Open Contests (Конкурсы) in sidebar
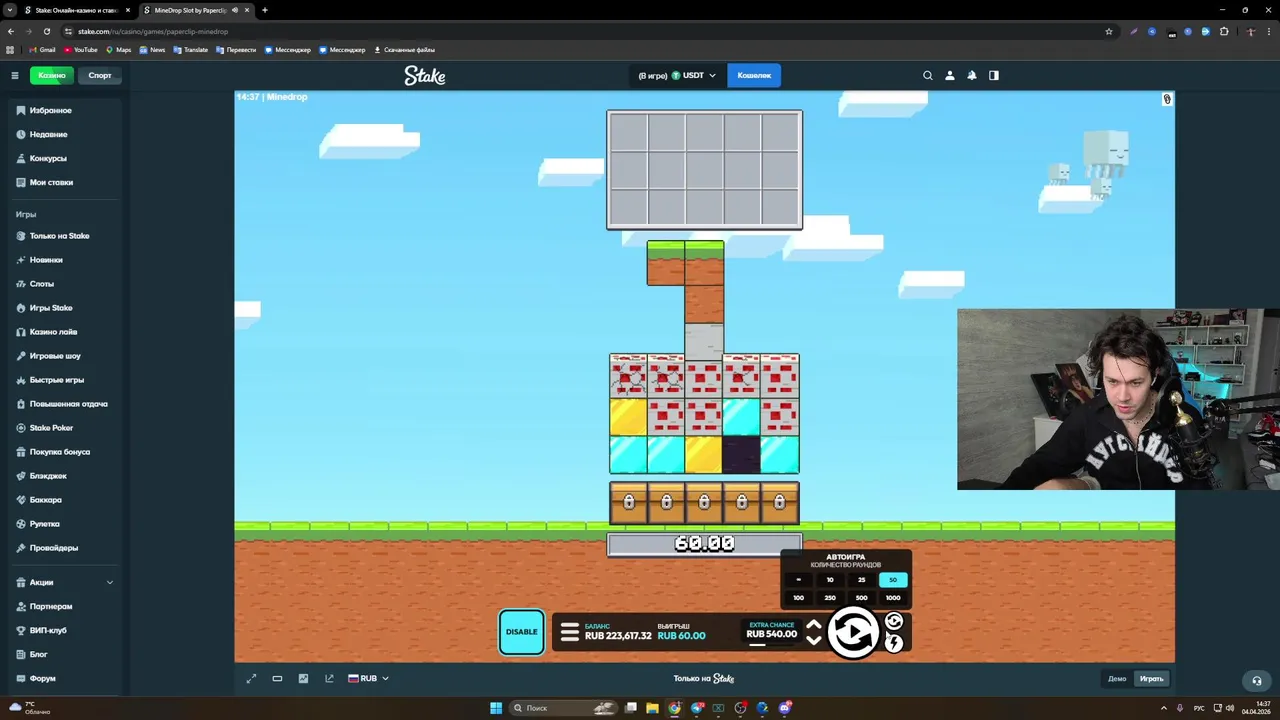Image resolution: width=1280 pixels, height=720 pixels. (x=65, y=158)
